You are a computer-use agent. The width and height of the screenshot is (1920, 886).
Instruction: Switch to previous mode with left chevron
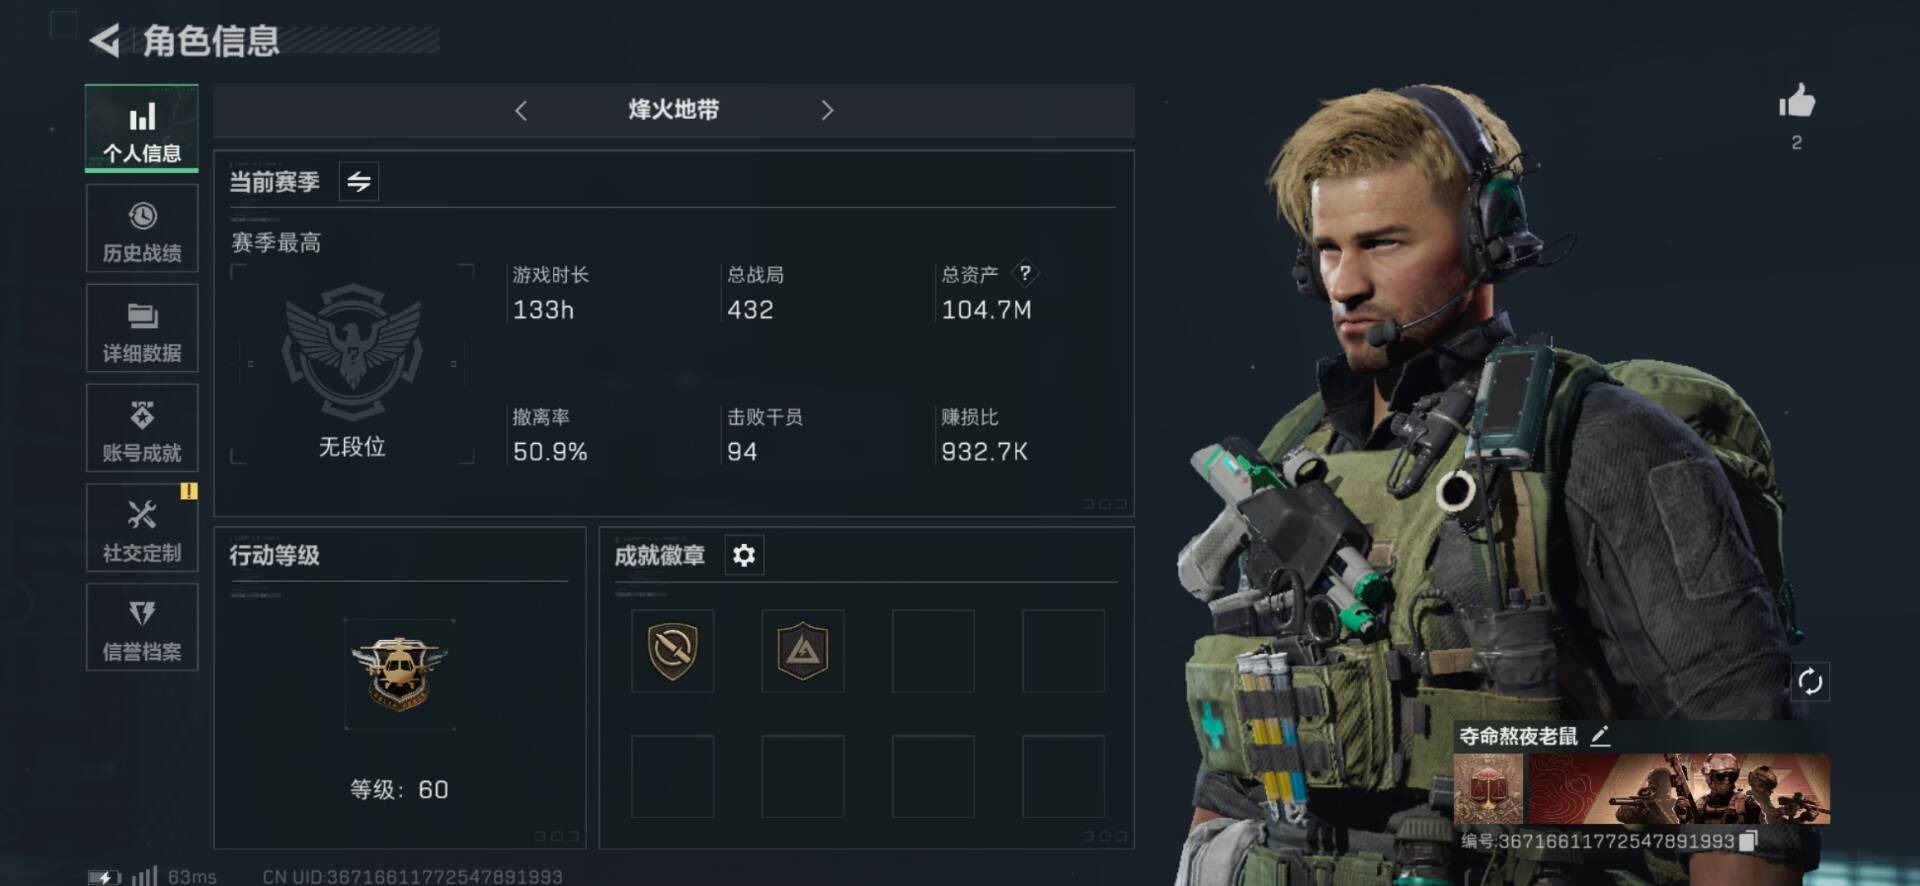pyautogui.click(x=521, y=110)
